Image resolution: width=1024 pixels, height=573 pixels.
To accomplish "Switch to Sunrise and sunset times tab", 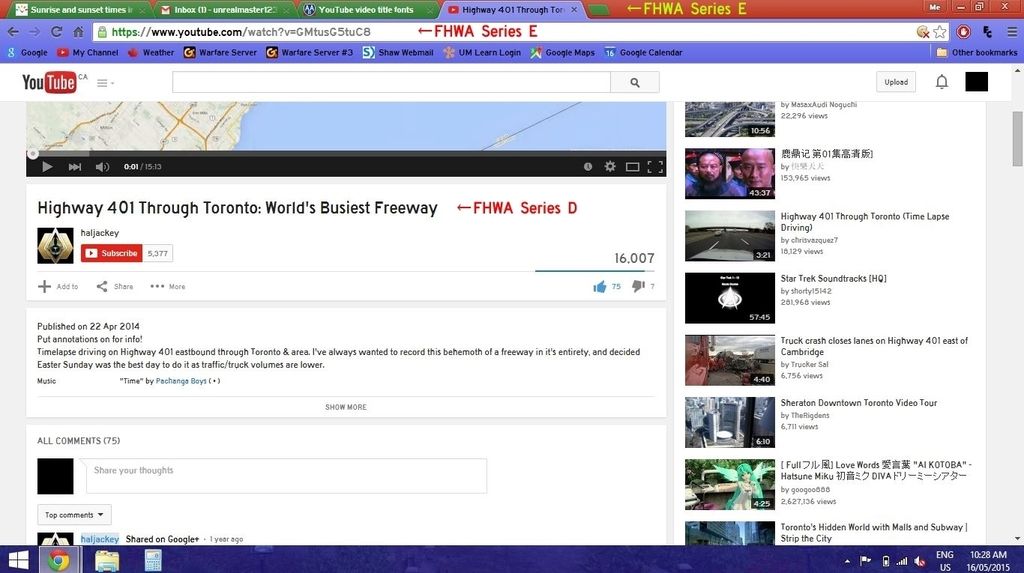I will 80,10.
